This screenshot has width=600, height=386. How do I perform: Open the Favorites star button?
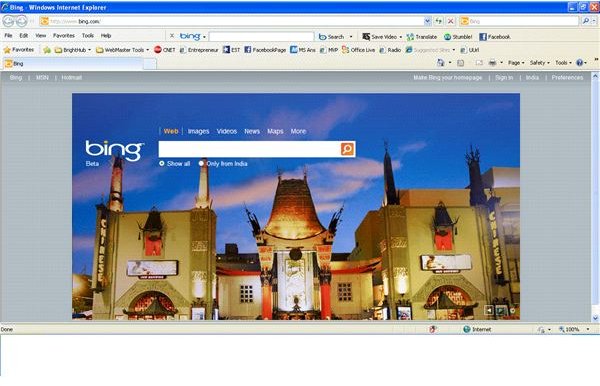(x=19, y=50)
